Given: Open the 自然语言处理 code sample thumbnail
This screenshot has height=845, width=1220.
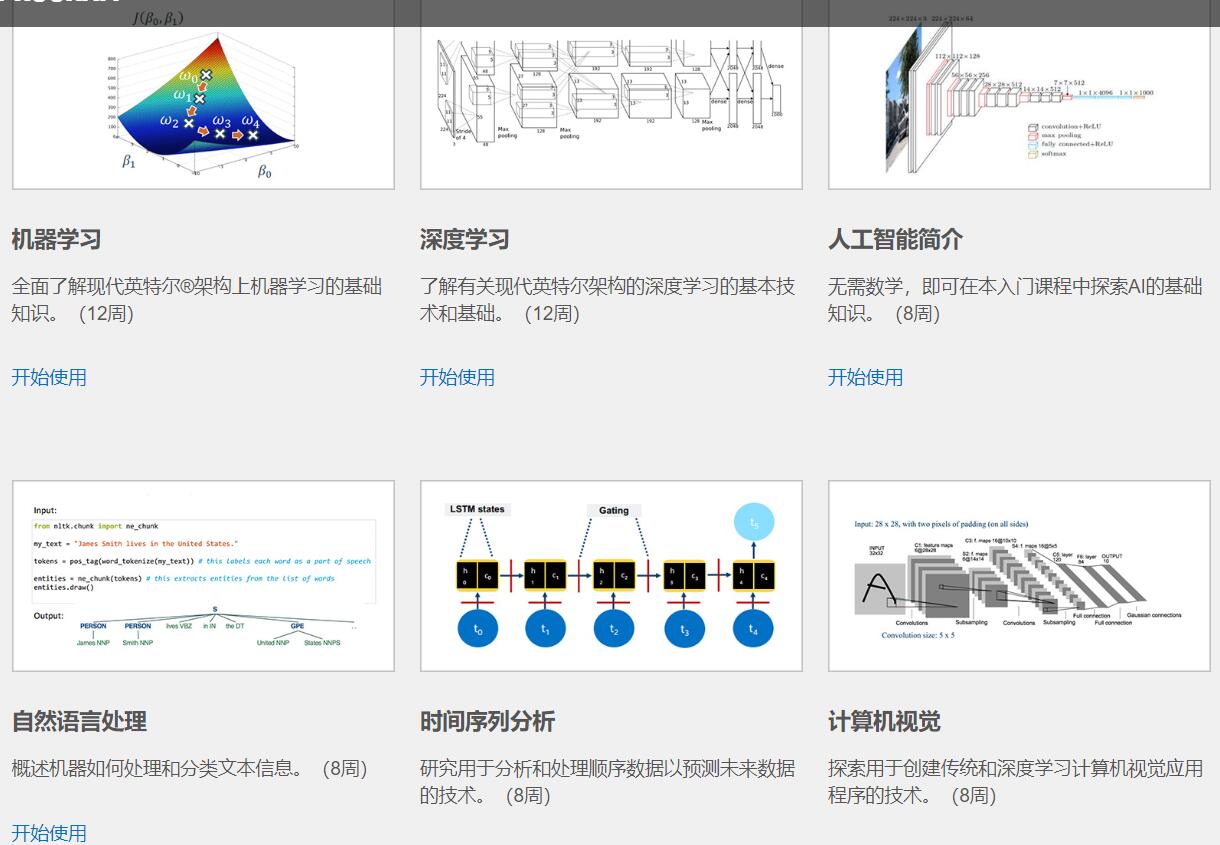Looking at the screenshot, I should 203,576.
